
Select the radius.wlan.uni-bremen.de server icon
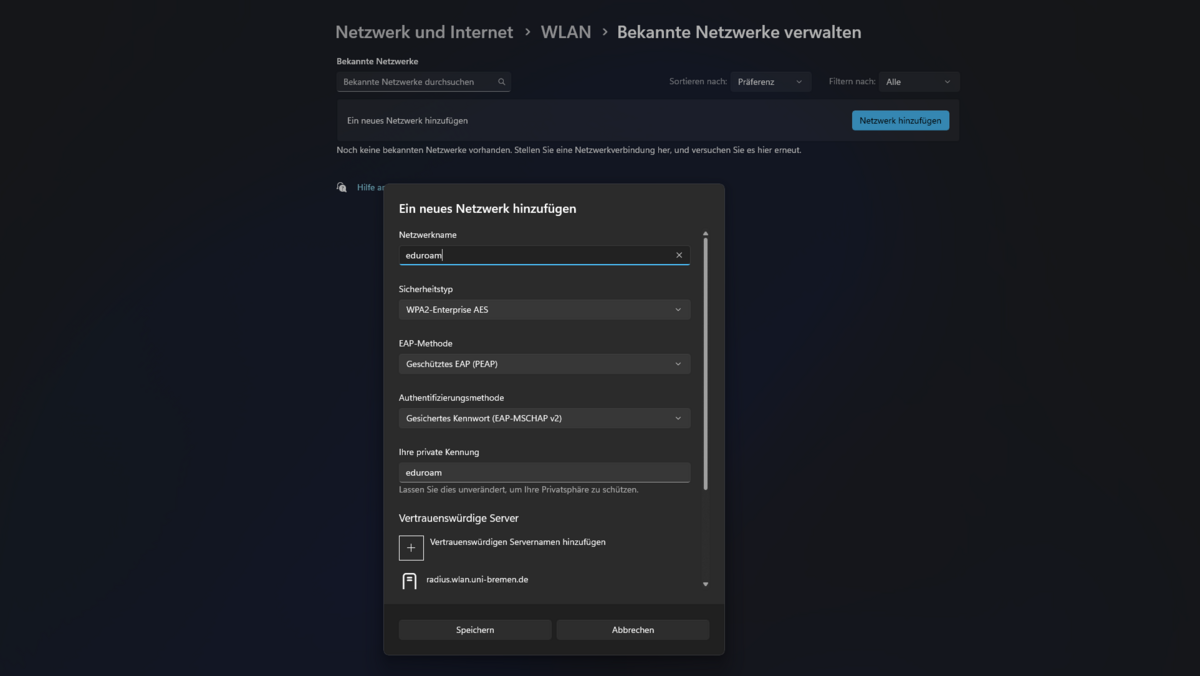409,581
